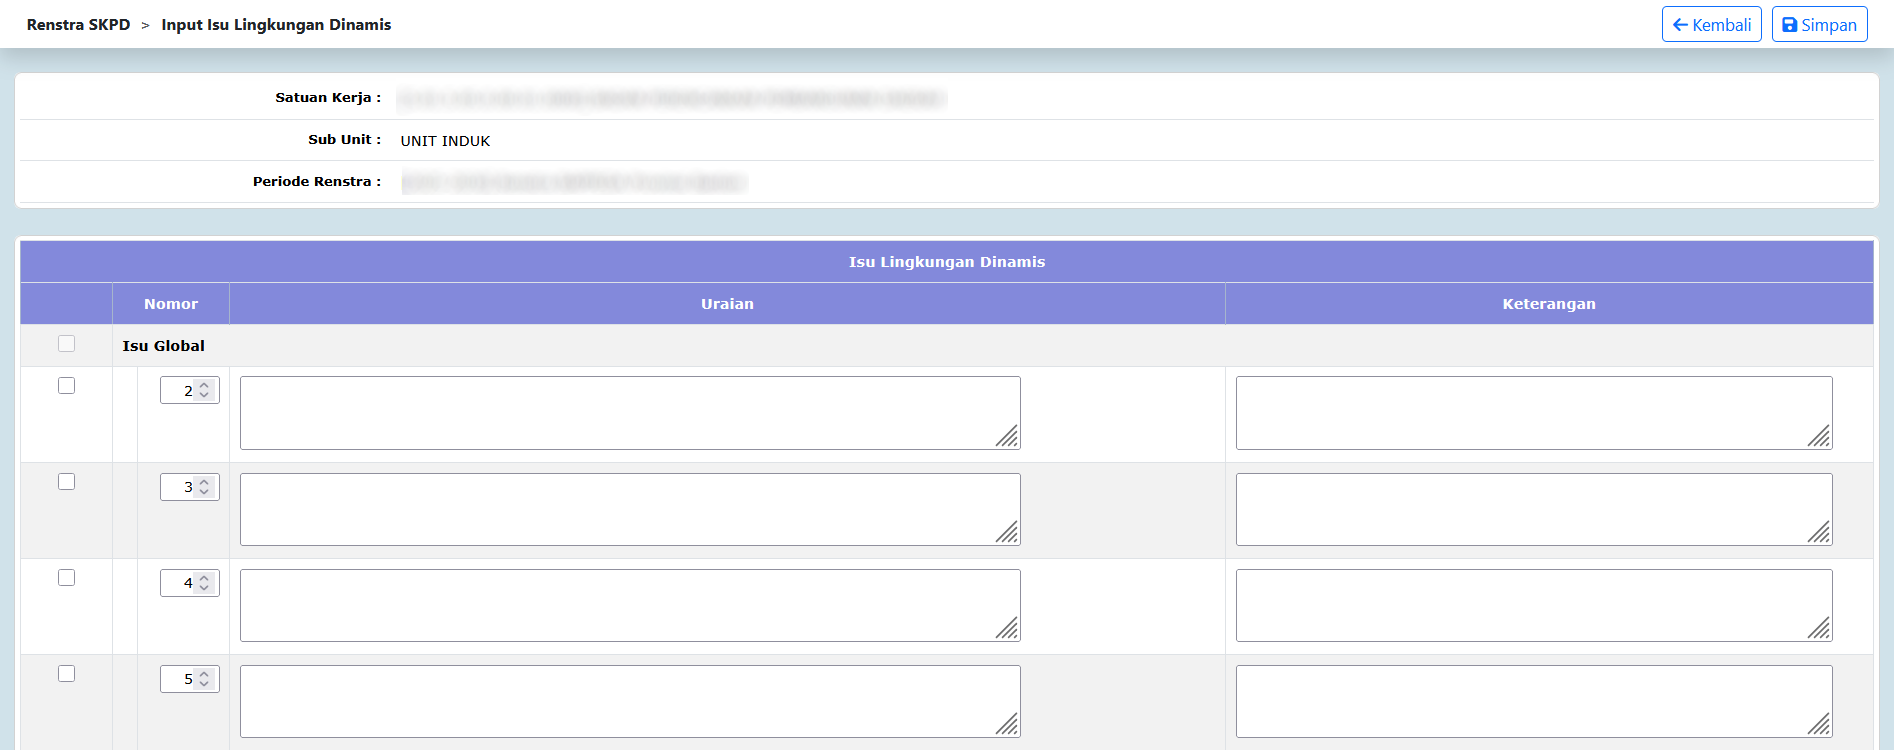Click the Simpan save button
1894x750 pixels.
(1819, 25)
